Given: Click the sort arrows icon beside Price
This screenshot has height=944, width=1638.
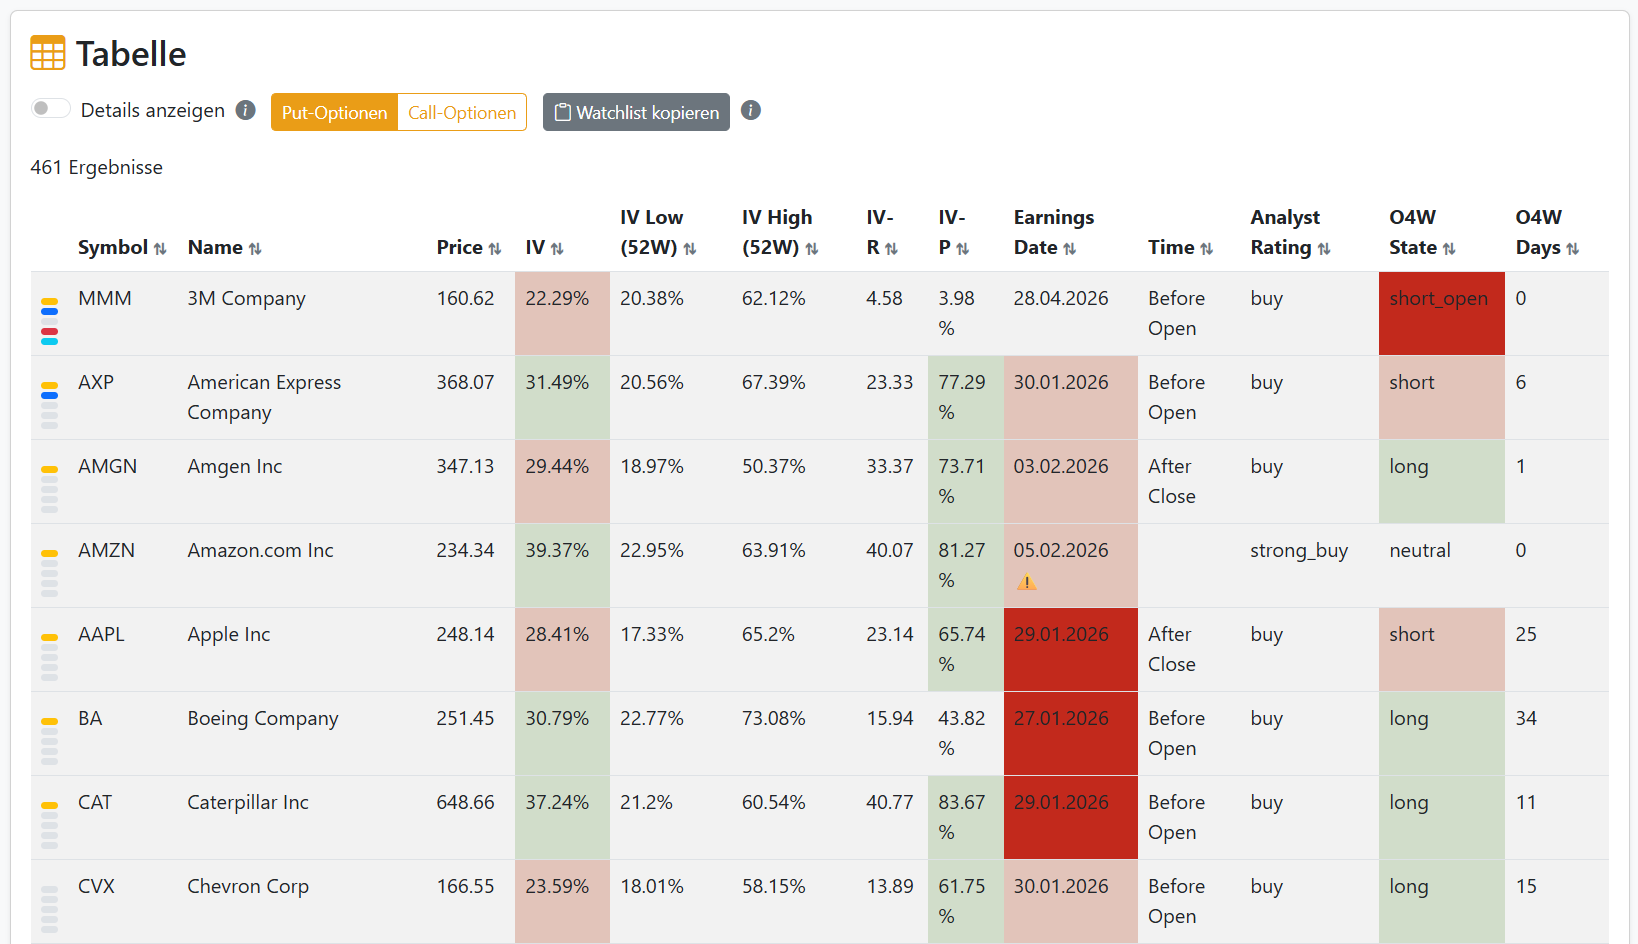Looking at the screenshot, I should point(494,249).
